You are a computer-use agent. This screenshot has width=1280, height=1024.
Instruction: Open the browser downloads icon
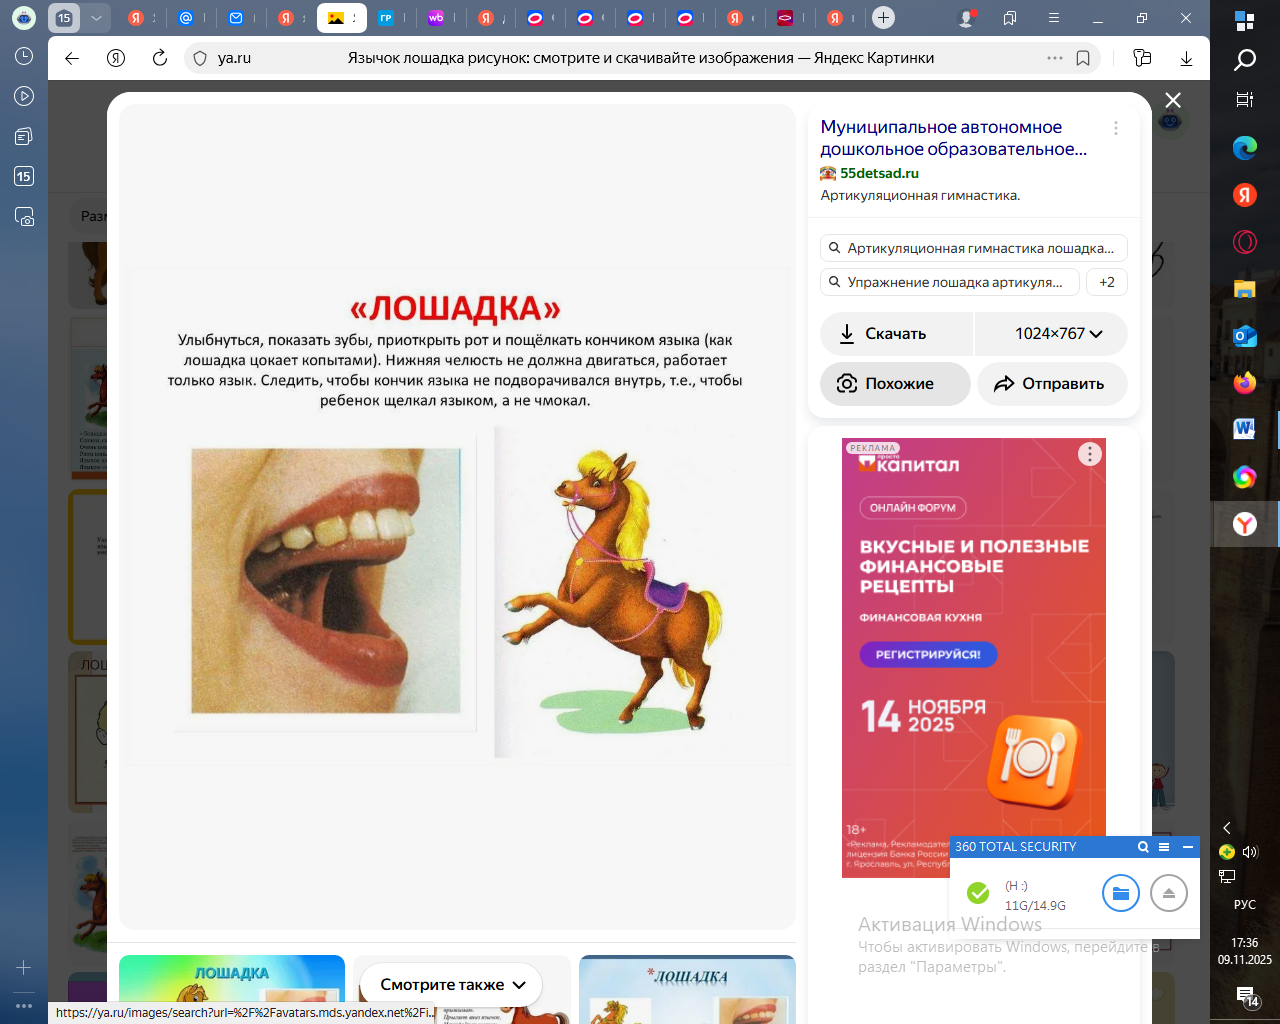point(1186,58)
